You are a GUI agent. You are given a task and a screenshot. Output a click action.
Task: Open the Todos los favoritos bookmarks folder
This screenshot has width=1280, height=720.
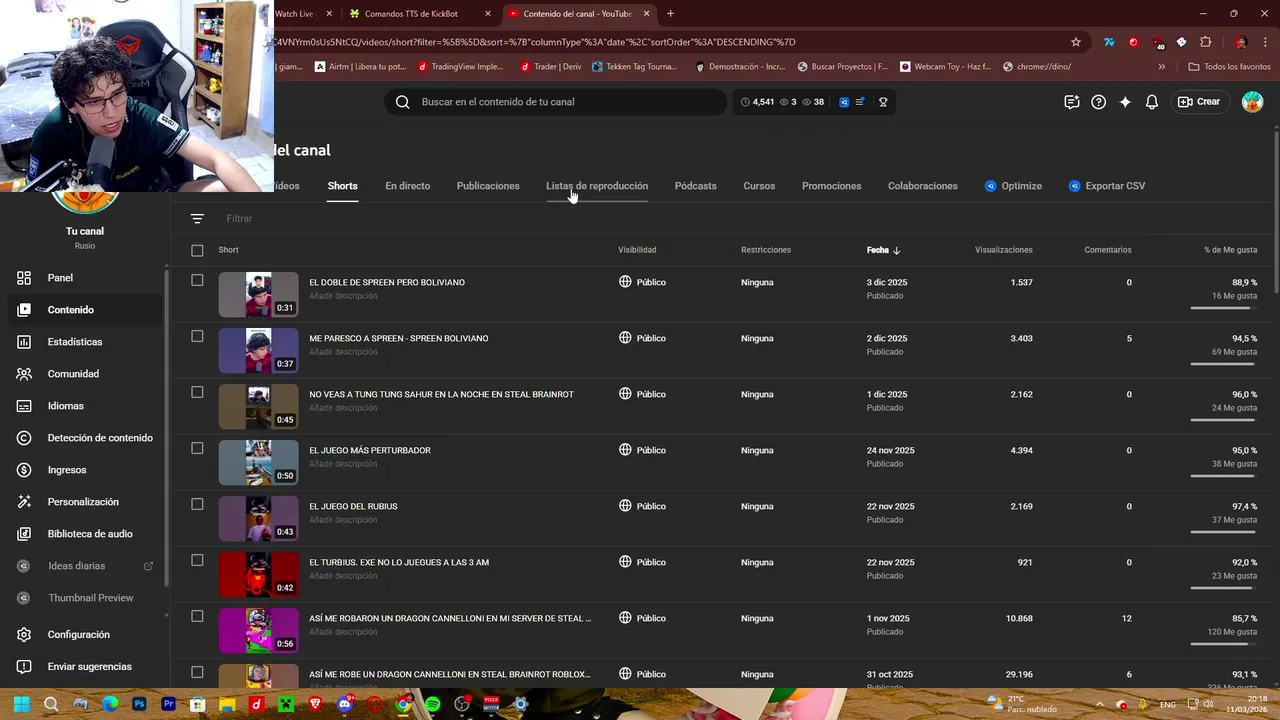(1229, 67)
